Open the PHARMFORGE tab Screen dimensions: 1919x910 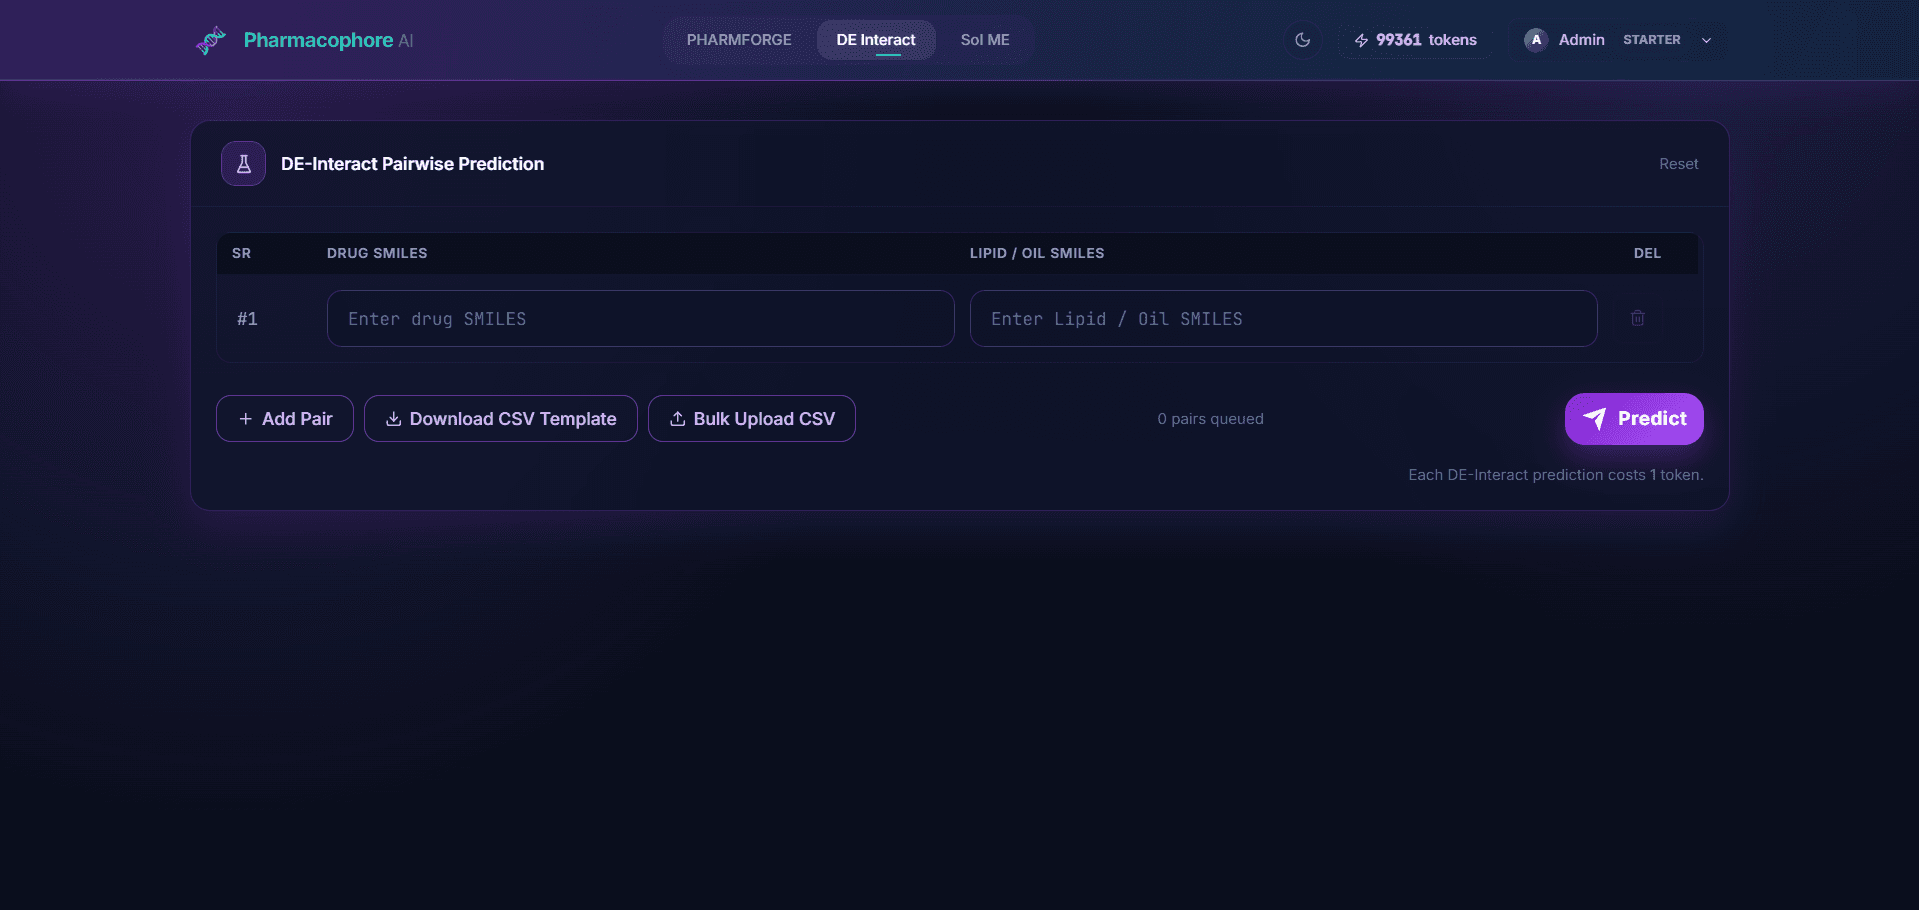(739, 40)
